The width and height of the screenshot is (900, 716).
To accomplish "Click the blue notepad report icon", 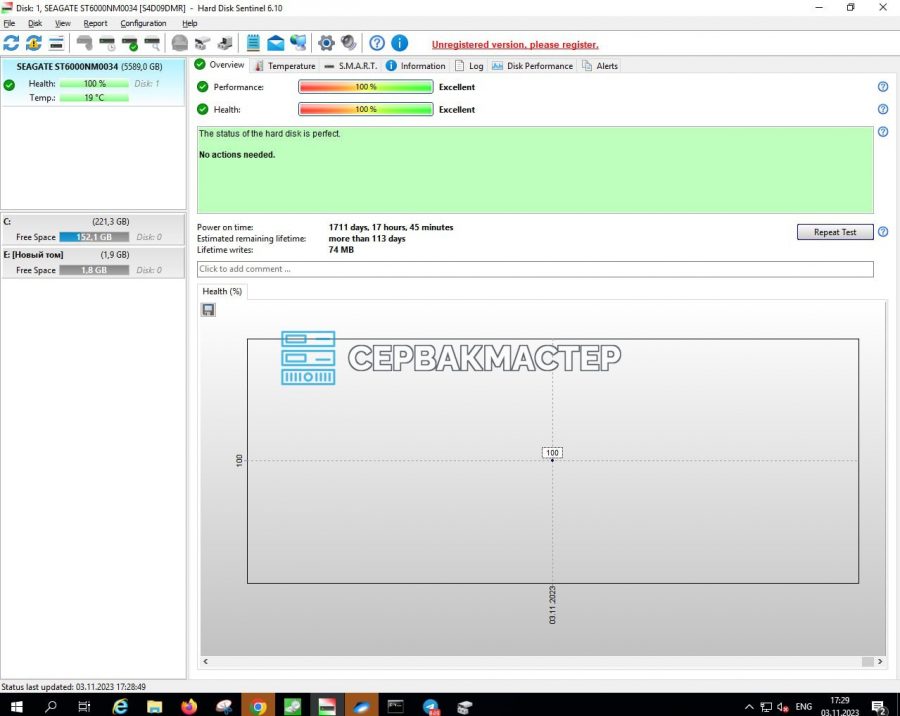I will (253, 43).
